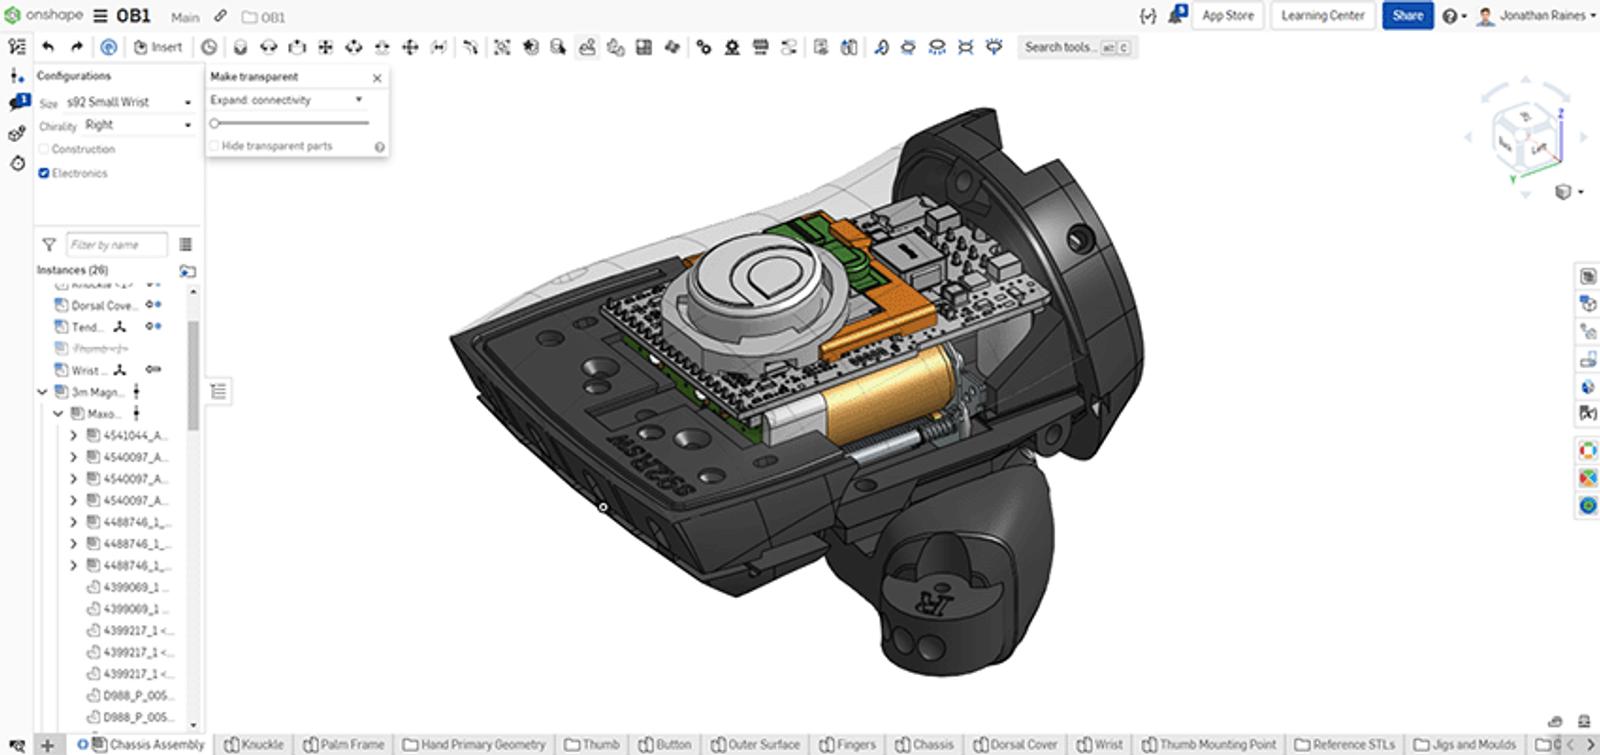Check Hide transparent parts option
Image resolution: width=1600 pixels, height=755 pixels.
pyautogui.click(x=214, y=146)
